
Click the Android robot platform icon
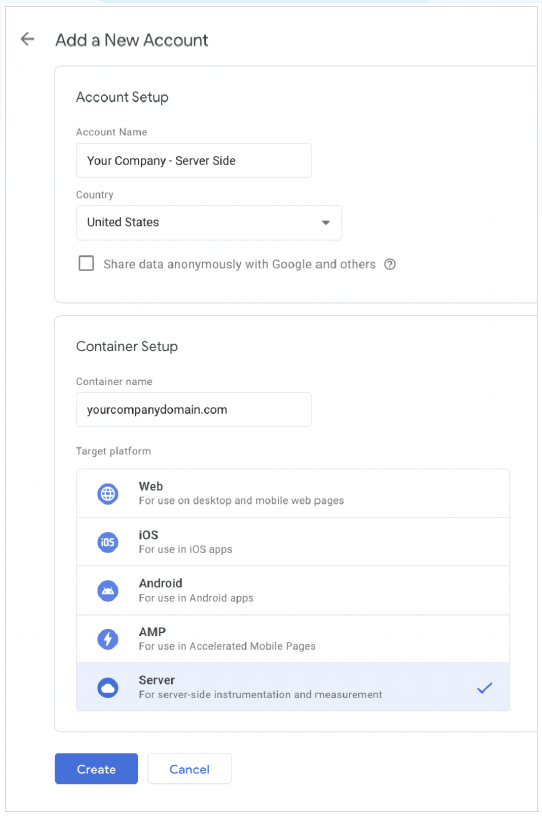point(108,590)
